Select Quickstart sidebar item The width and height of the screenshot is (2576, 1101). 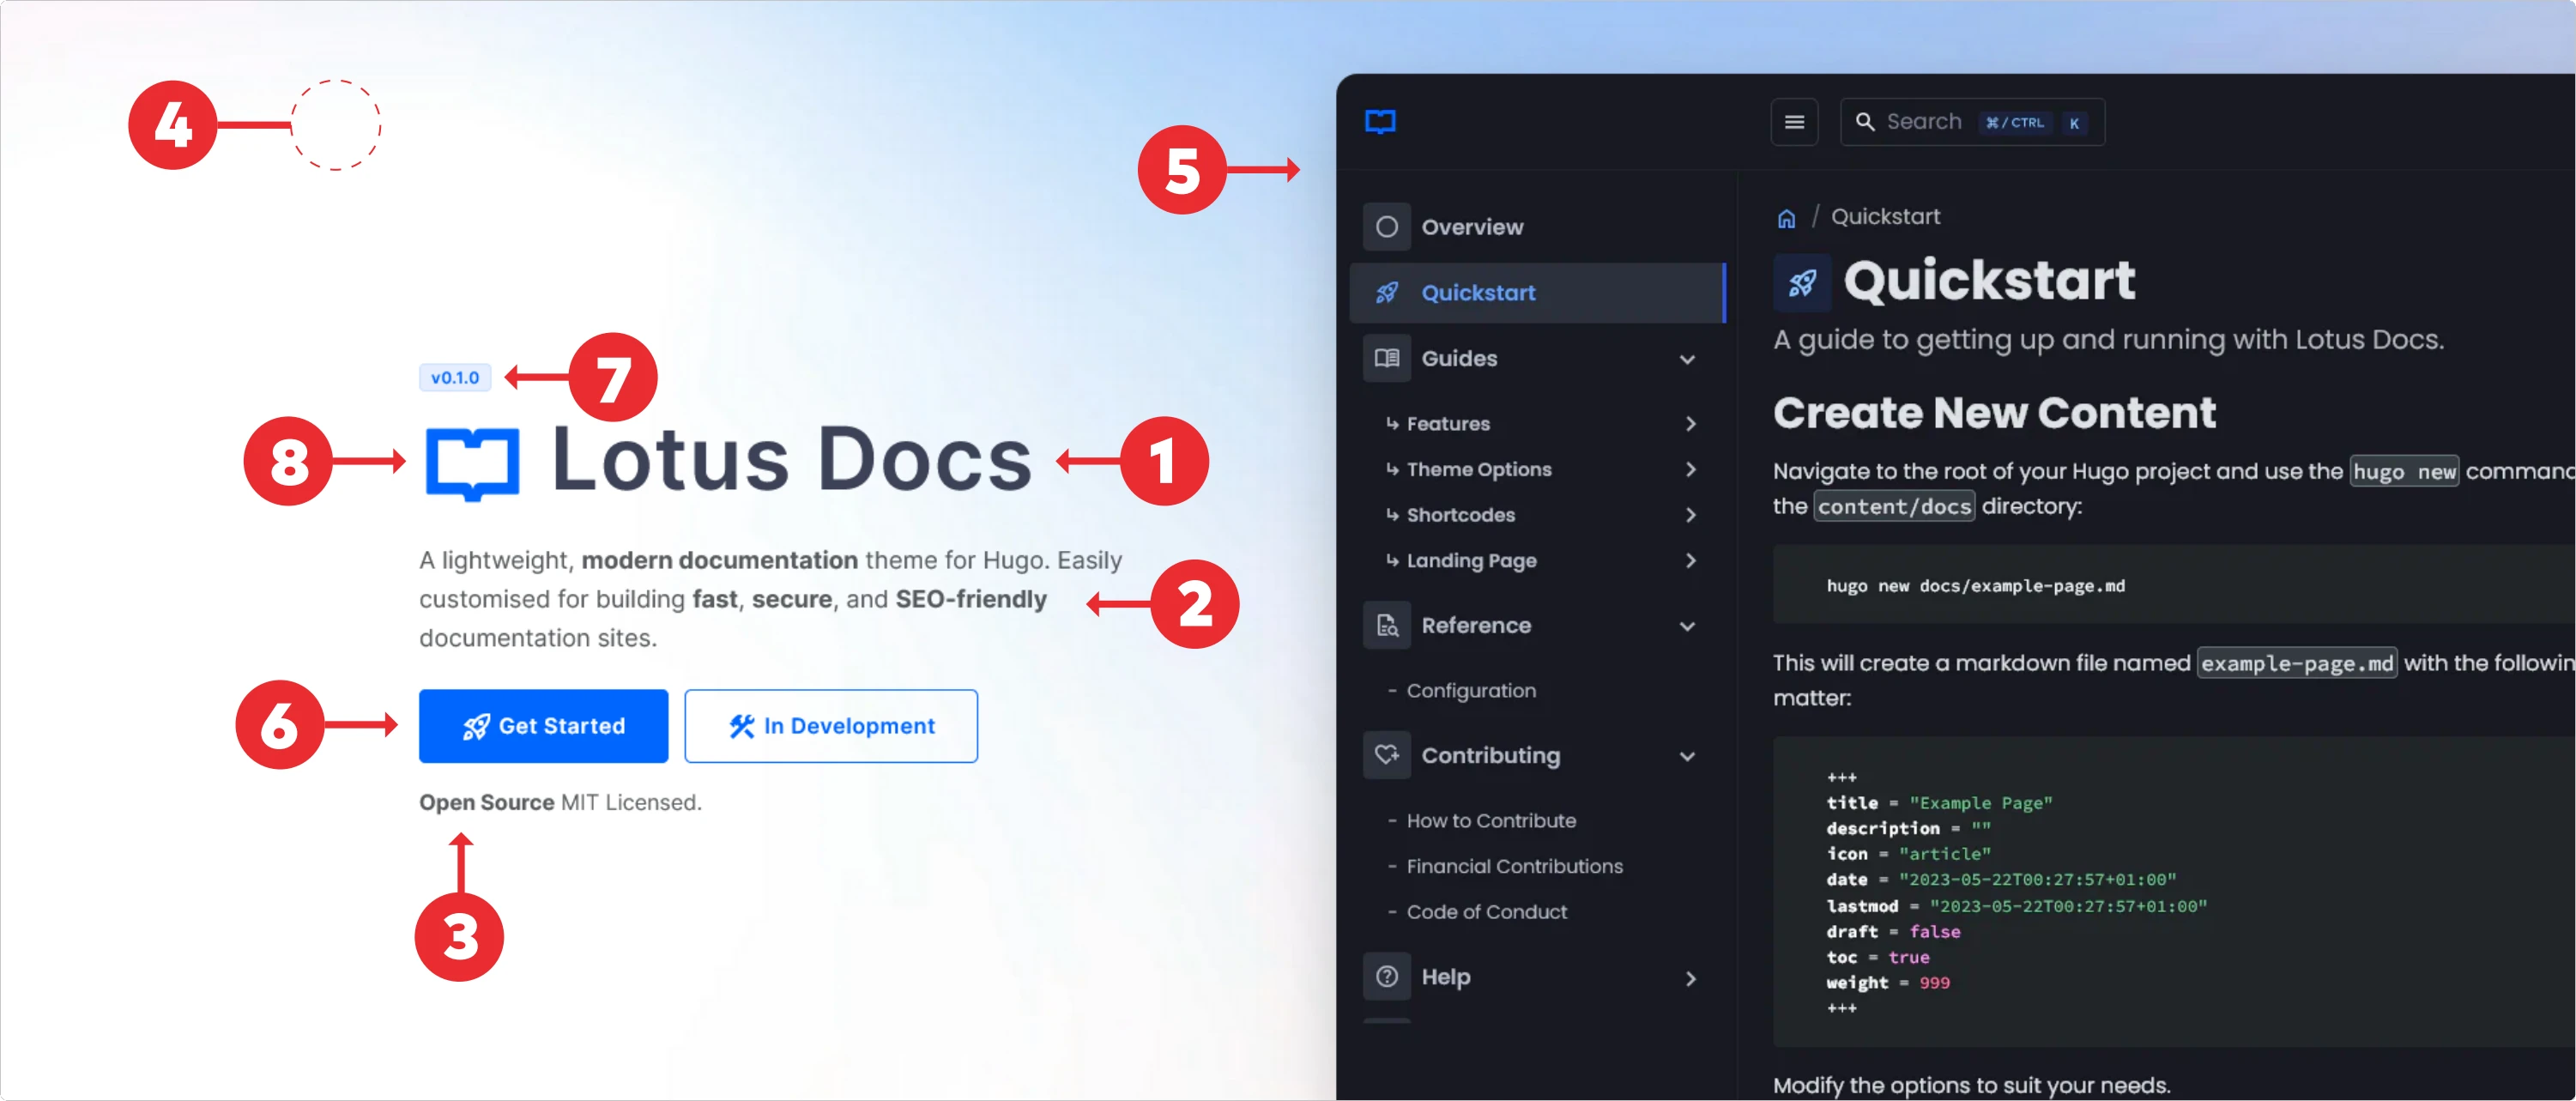pos(1537,293)
